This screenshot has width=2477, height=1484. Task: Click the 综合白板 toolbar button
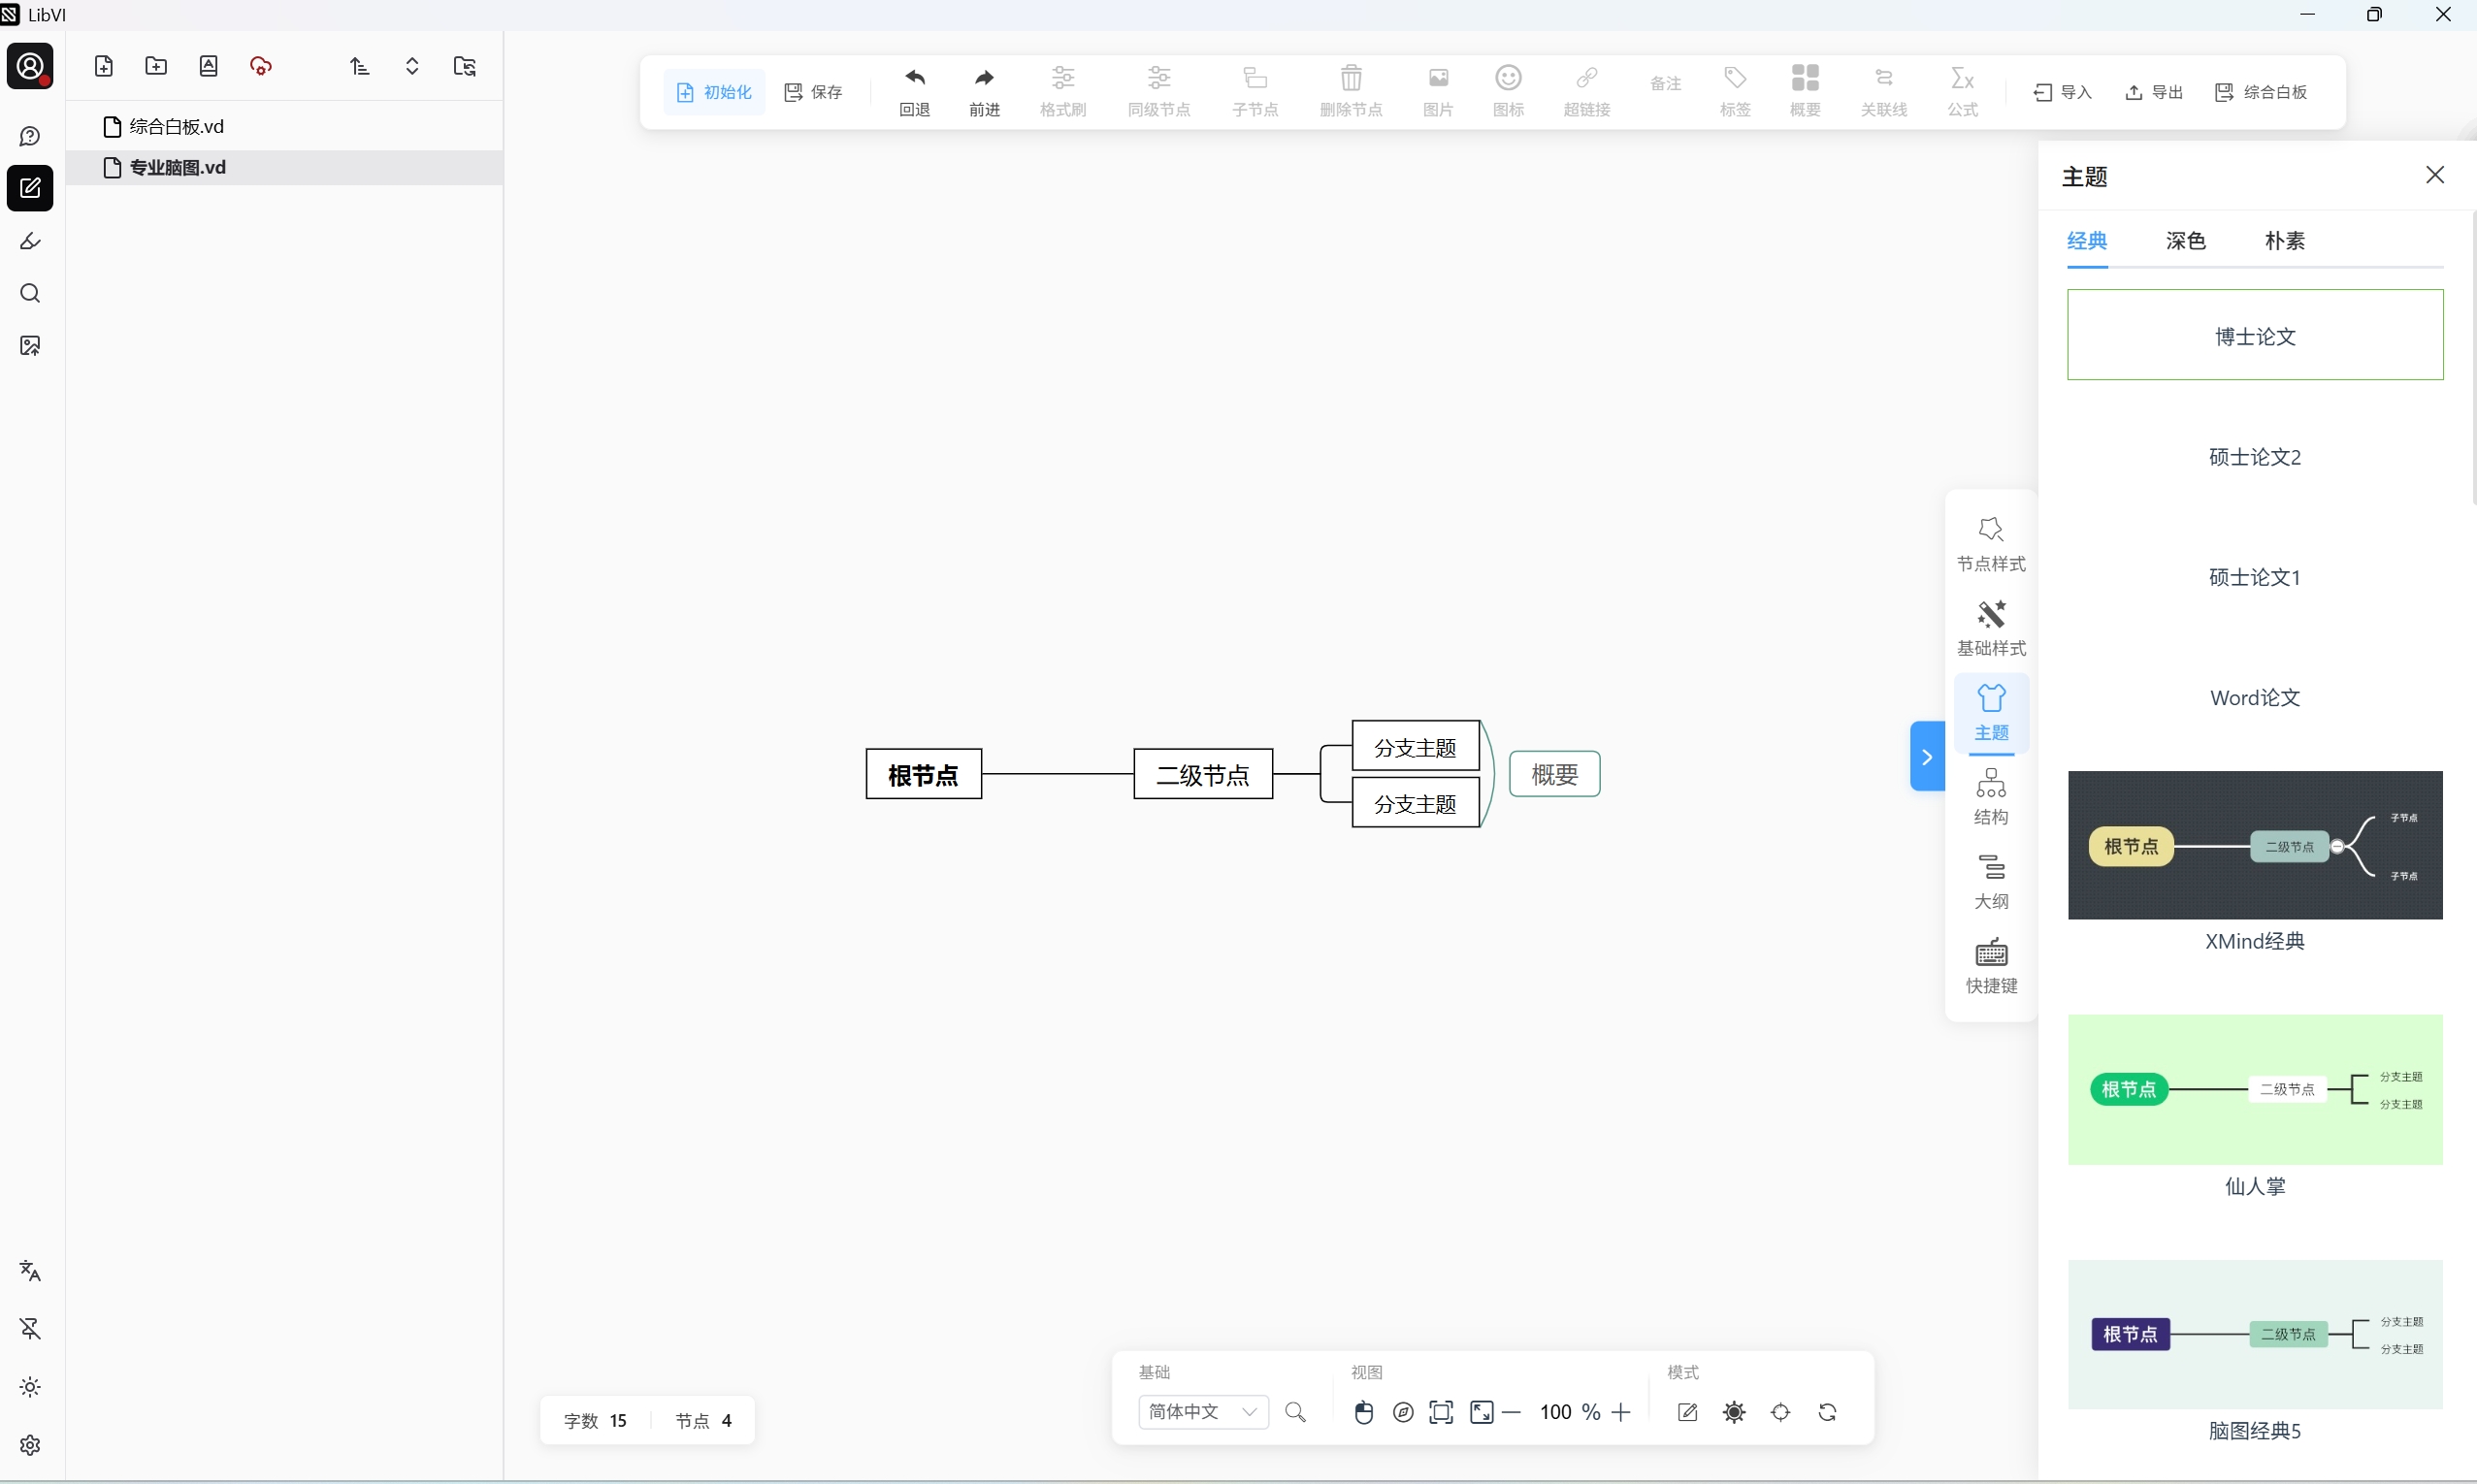[x=2262, y=92]
